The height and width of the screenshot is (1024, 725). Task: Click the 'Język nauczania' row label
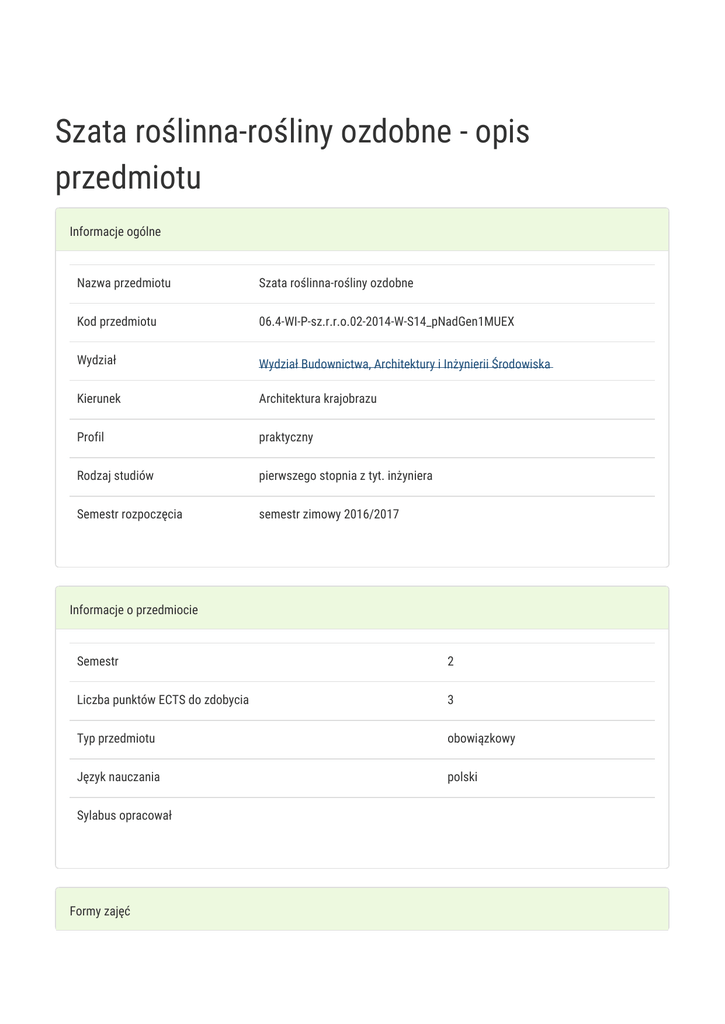(119, 777)
